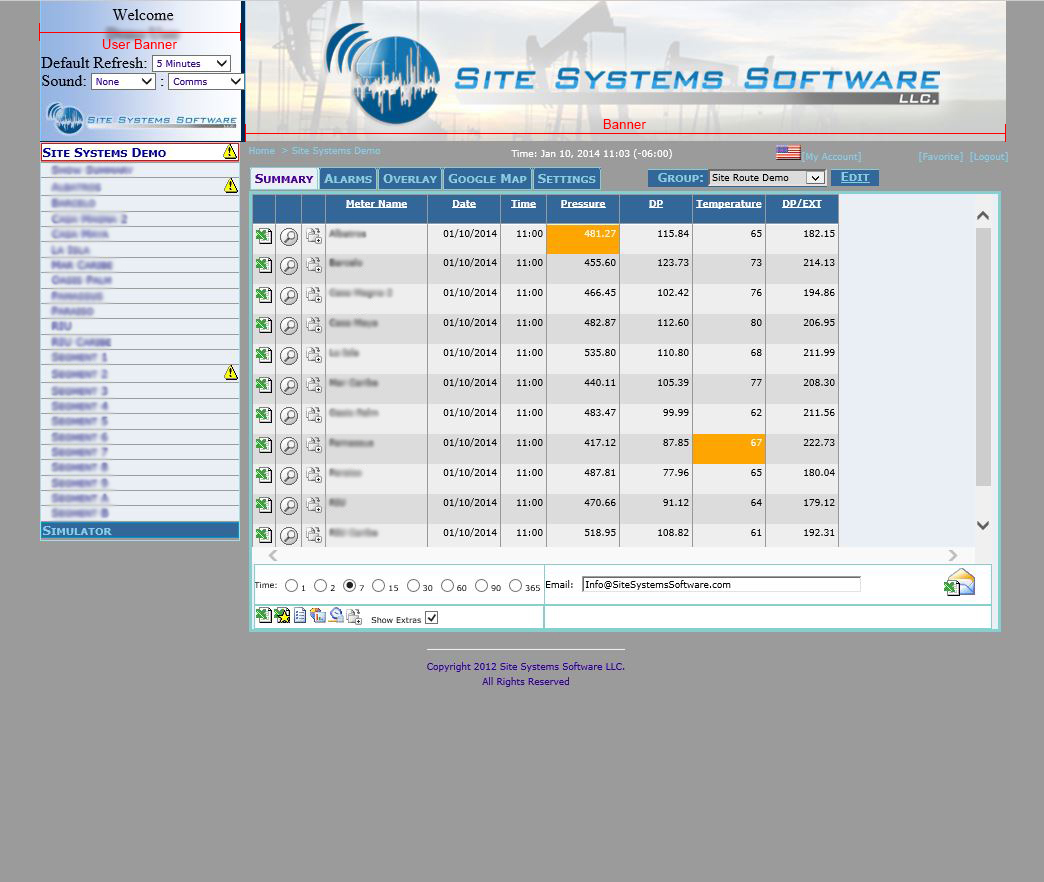1044x882 pixels.
Task: Select the 1 day time radio button
Action: [291, 586]
